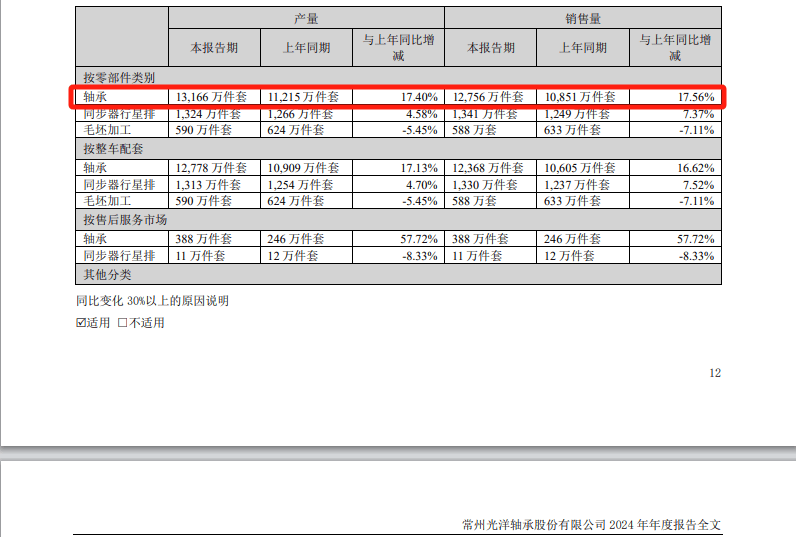
Task: Select the 按整车配套 section row
Action: click(113, 148)
